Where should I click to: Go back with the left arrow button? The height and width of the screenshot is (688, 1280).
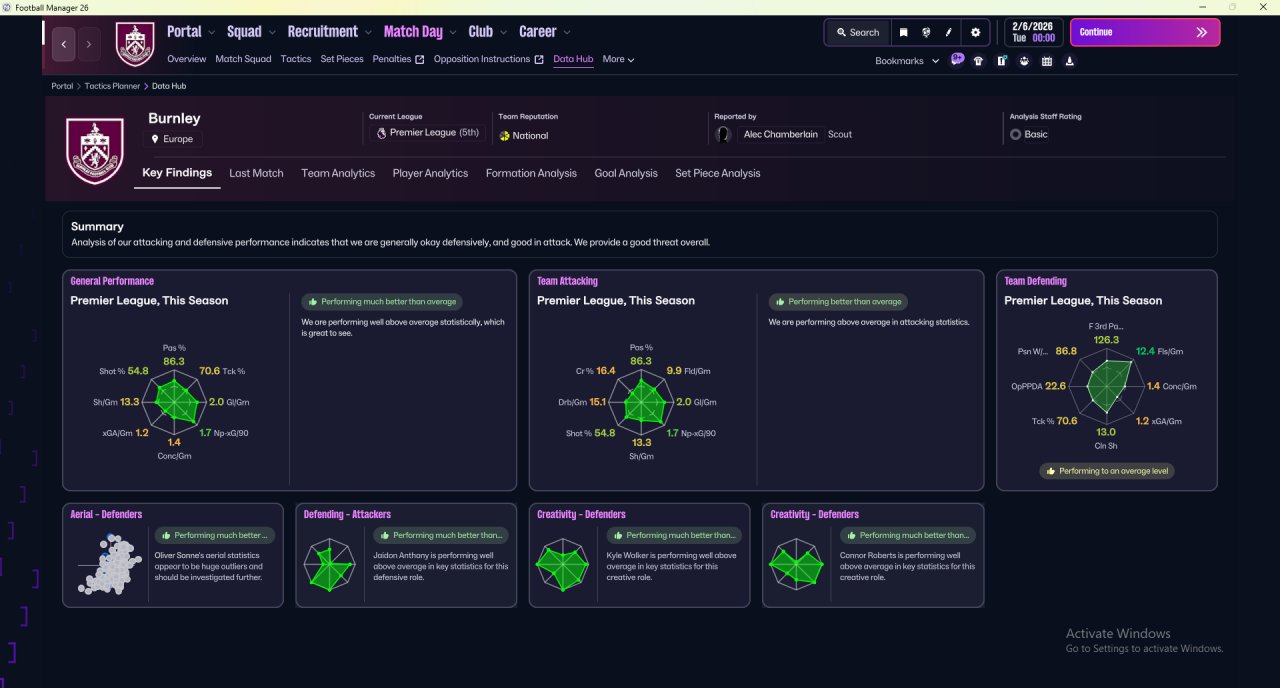[x=64, y=44]
